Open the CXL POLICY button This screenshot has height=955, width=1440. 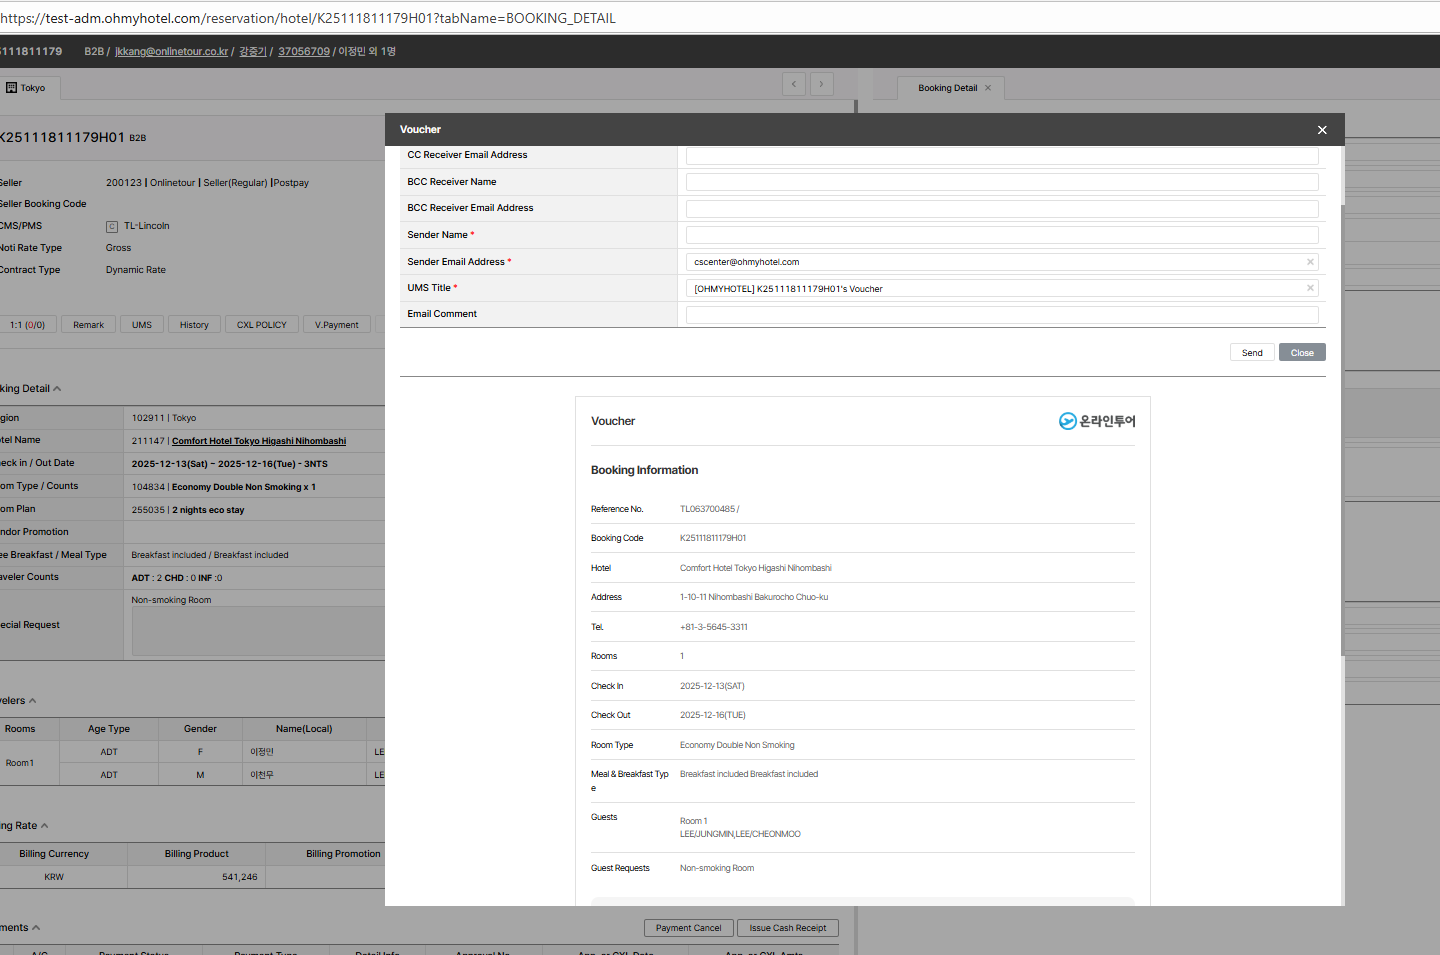coord(261,325)
